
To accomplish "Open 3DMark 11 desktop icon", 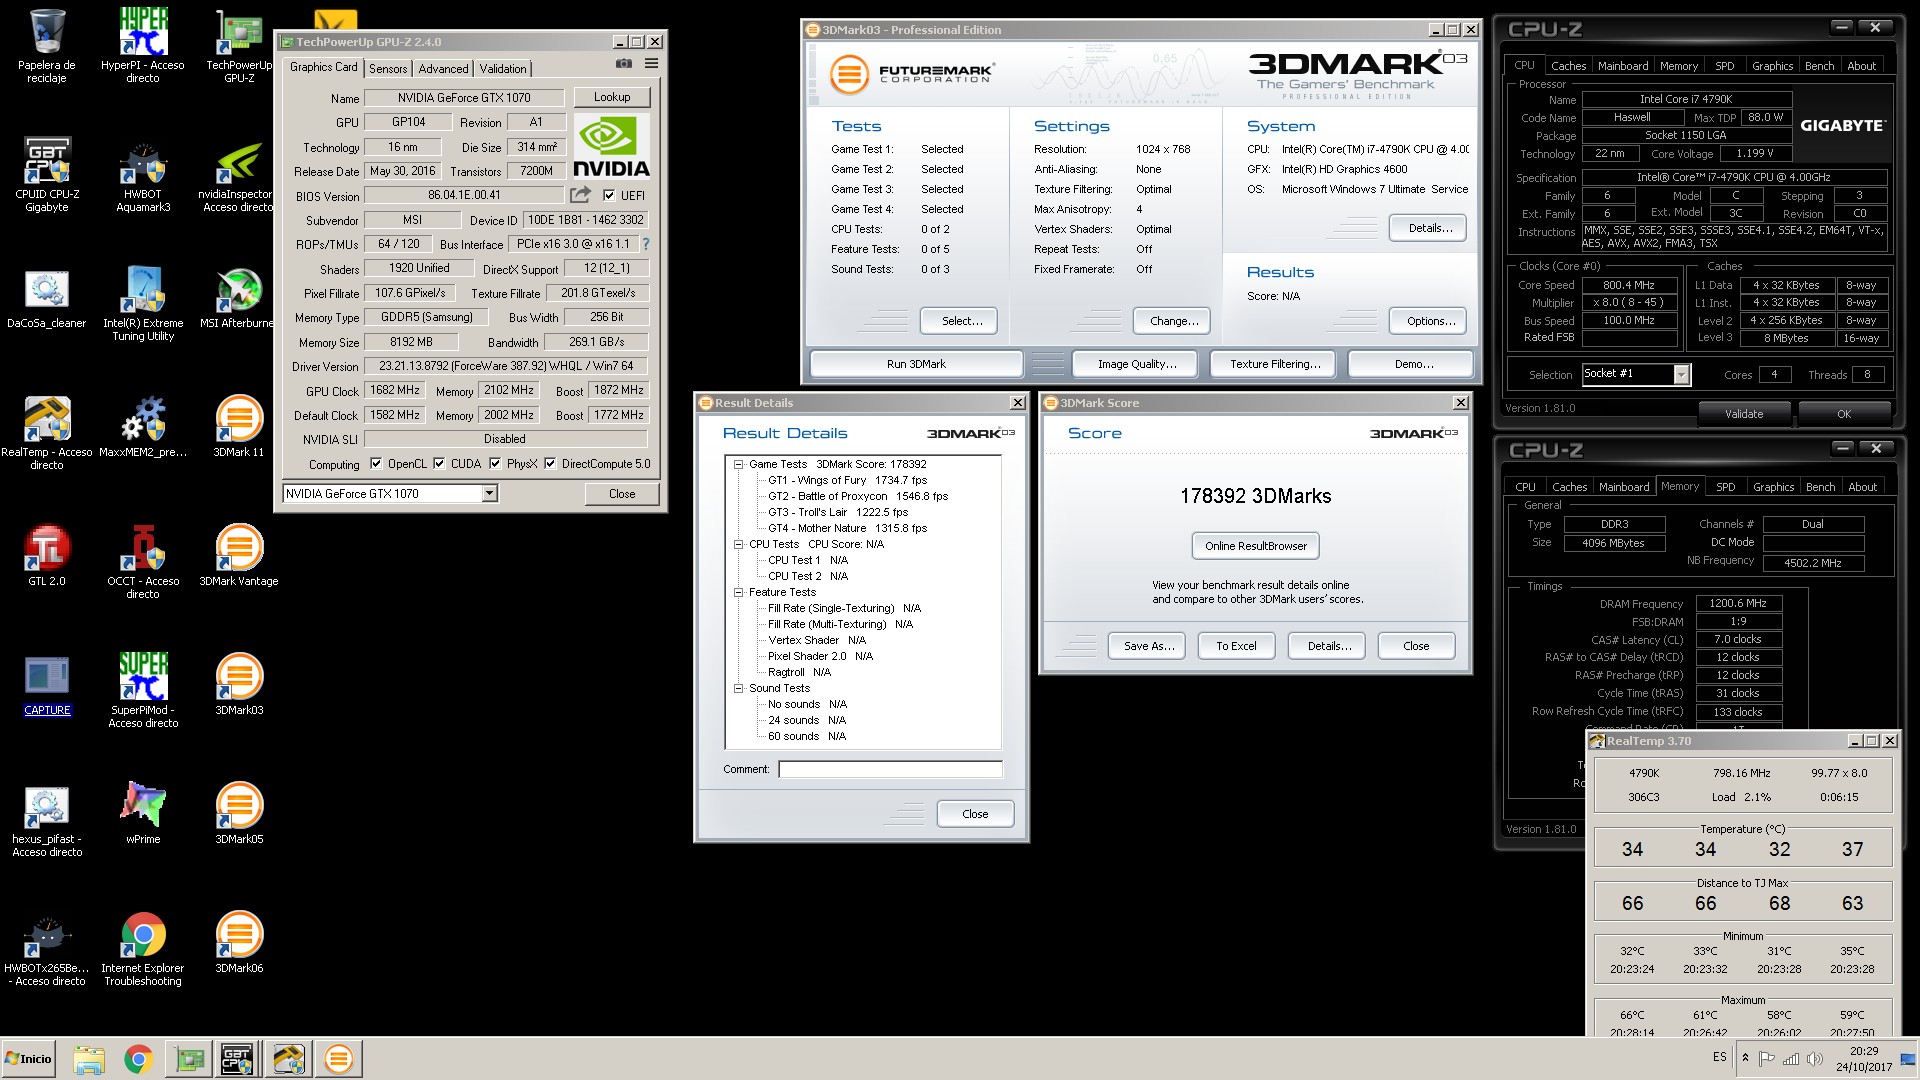I will point(239,426).
